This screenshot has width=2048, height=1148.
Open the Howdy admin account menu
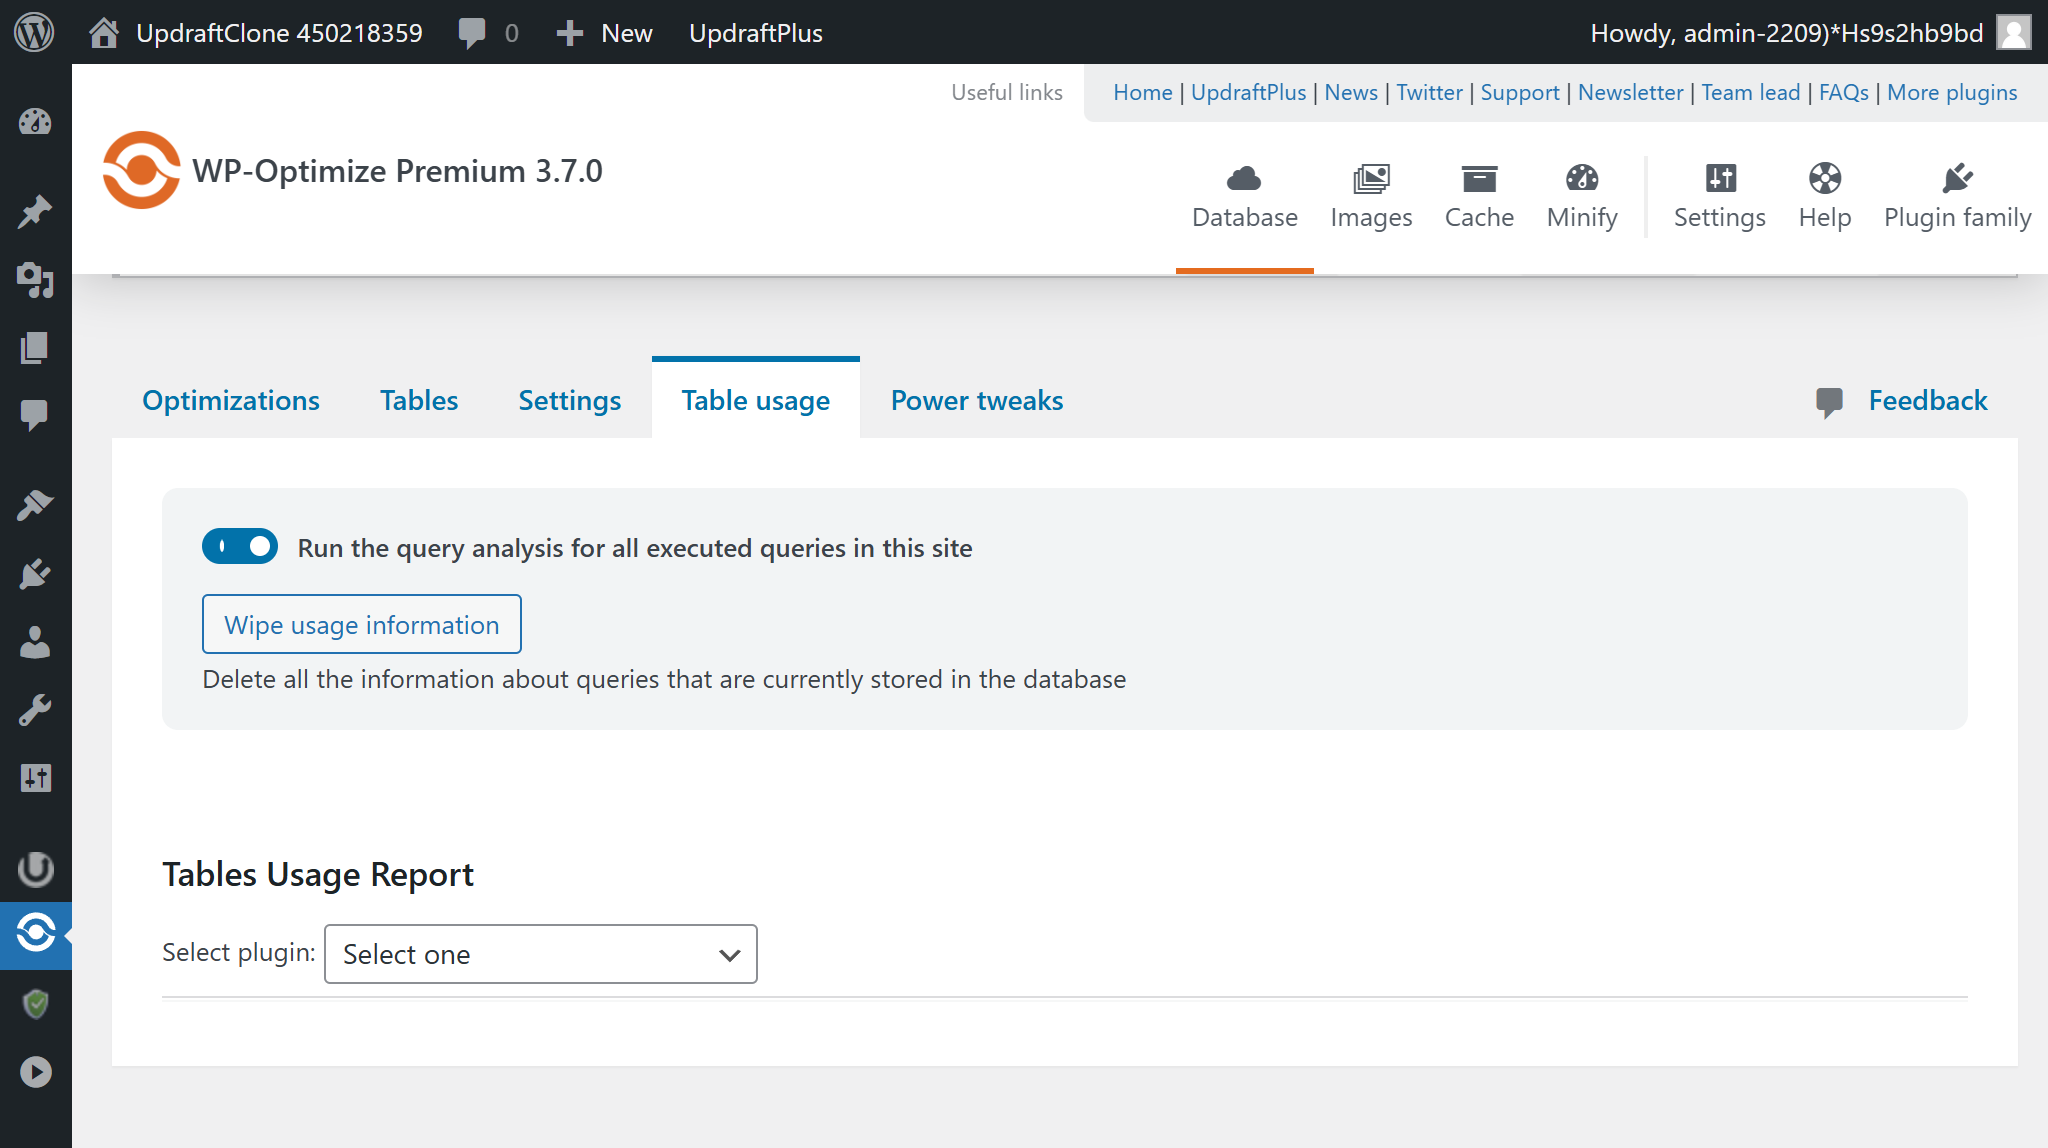(1787, 33)
